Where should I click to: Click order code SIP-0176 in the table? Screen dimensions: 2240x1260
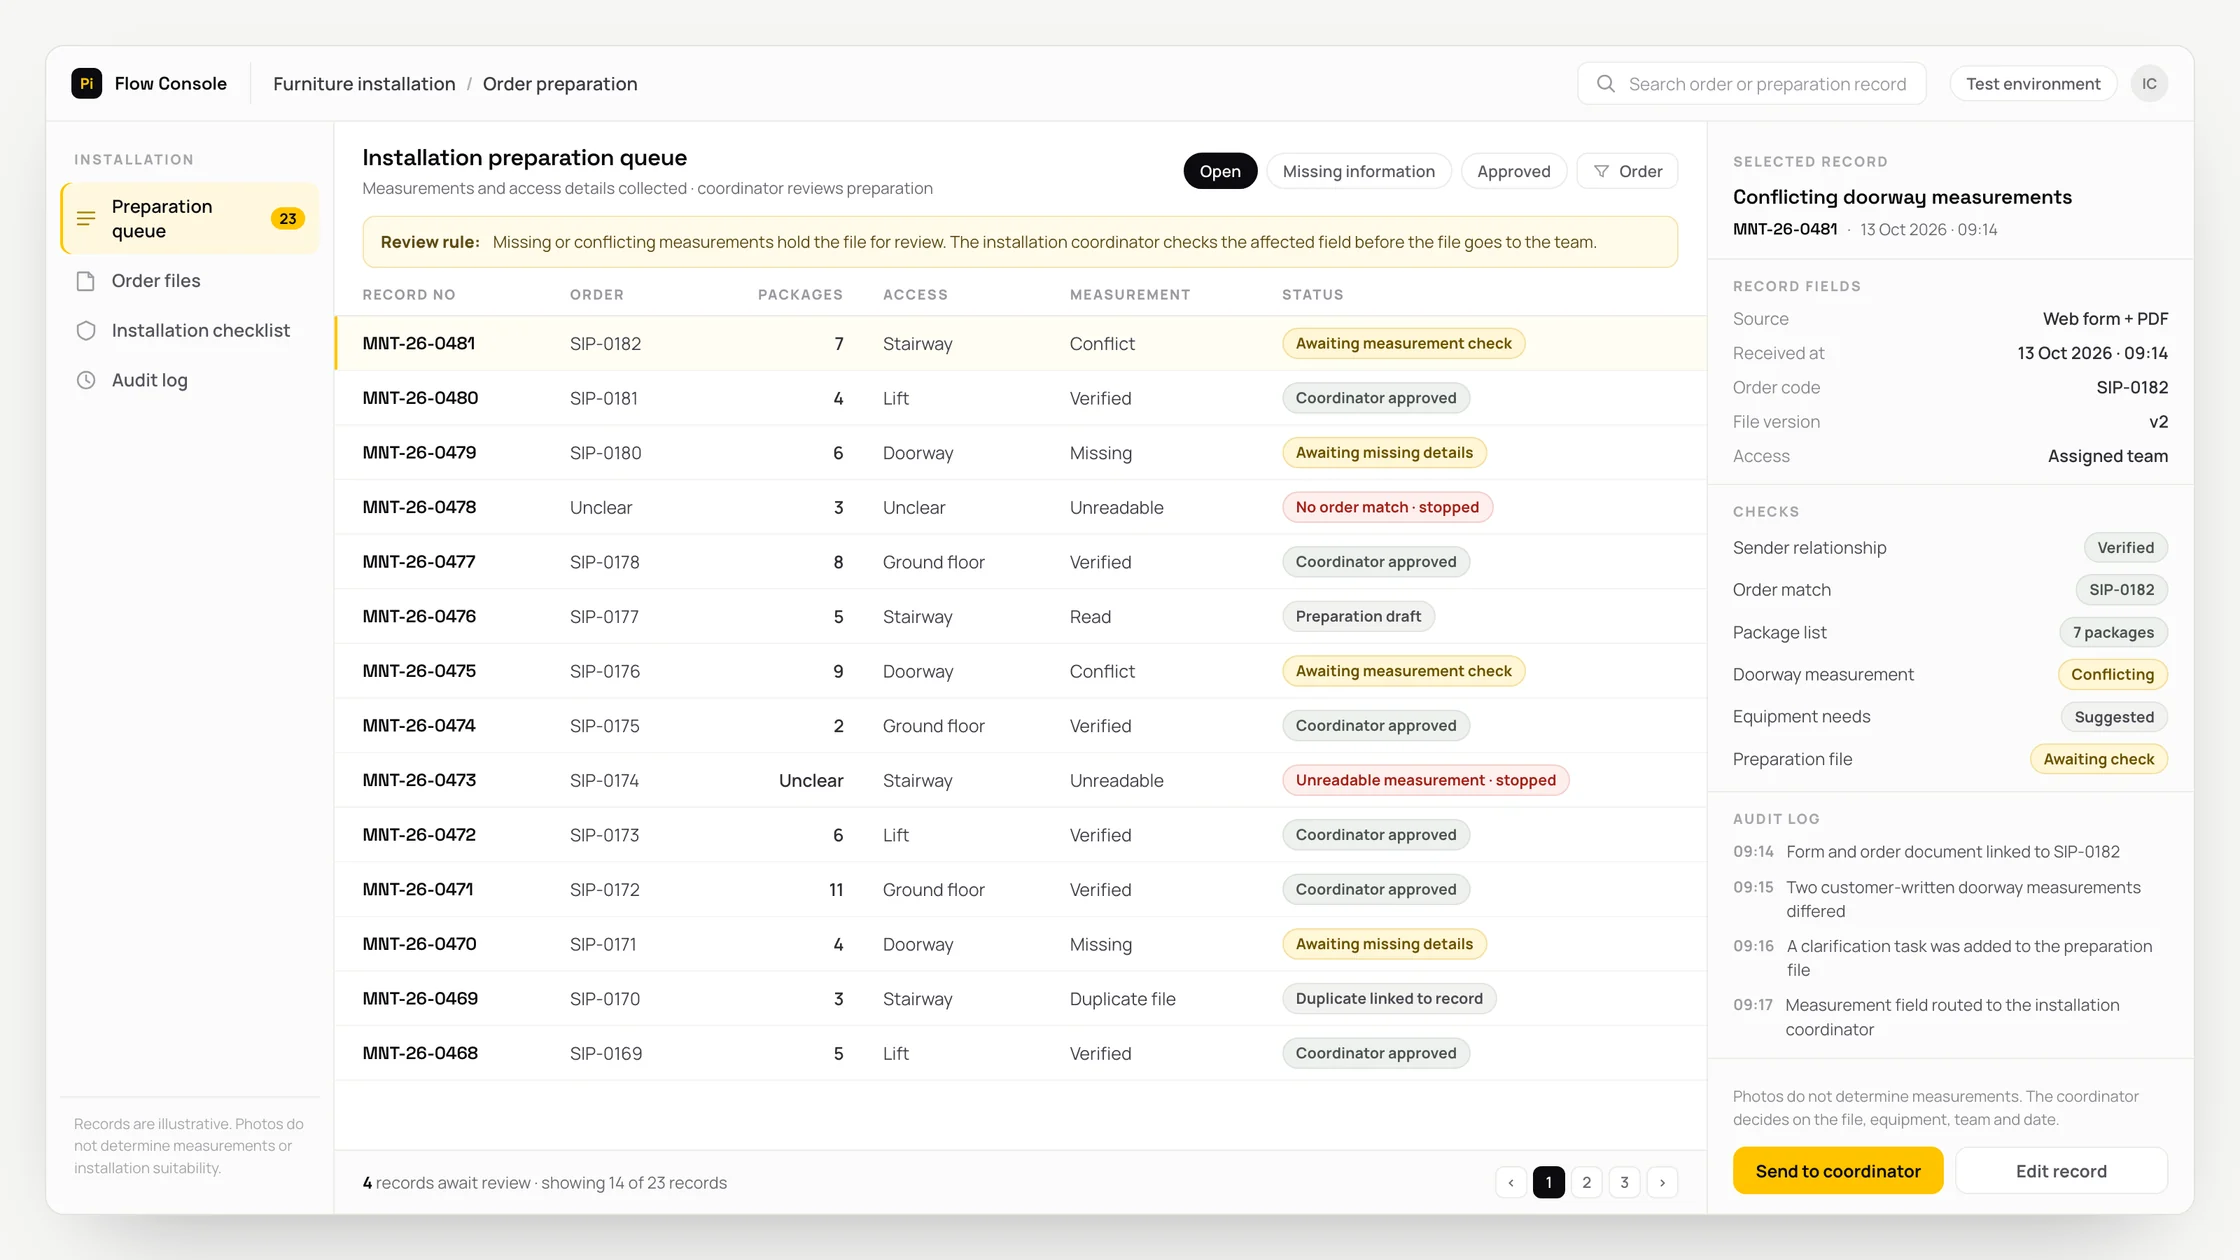(x=605, y=671)
